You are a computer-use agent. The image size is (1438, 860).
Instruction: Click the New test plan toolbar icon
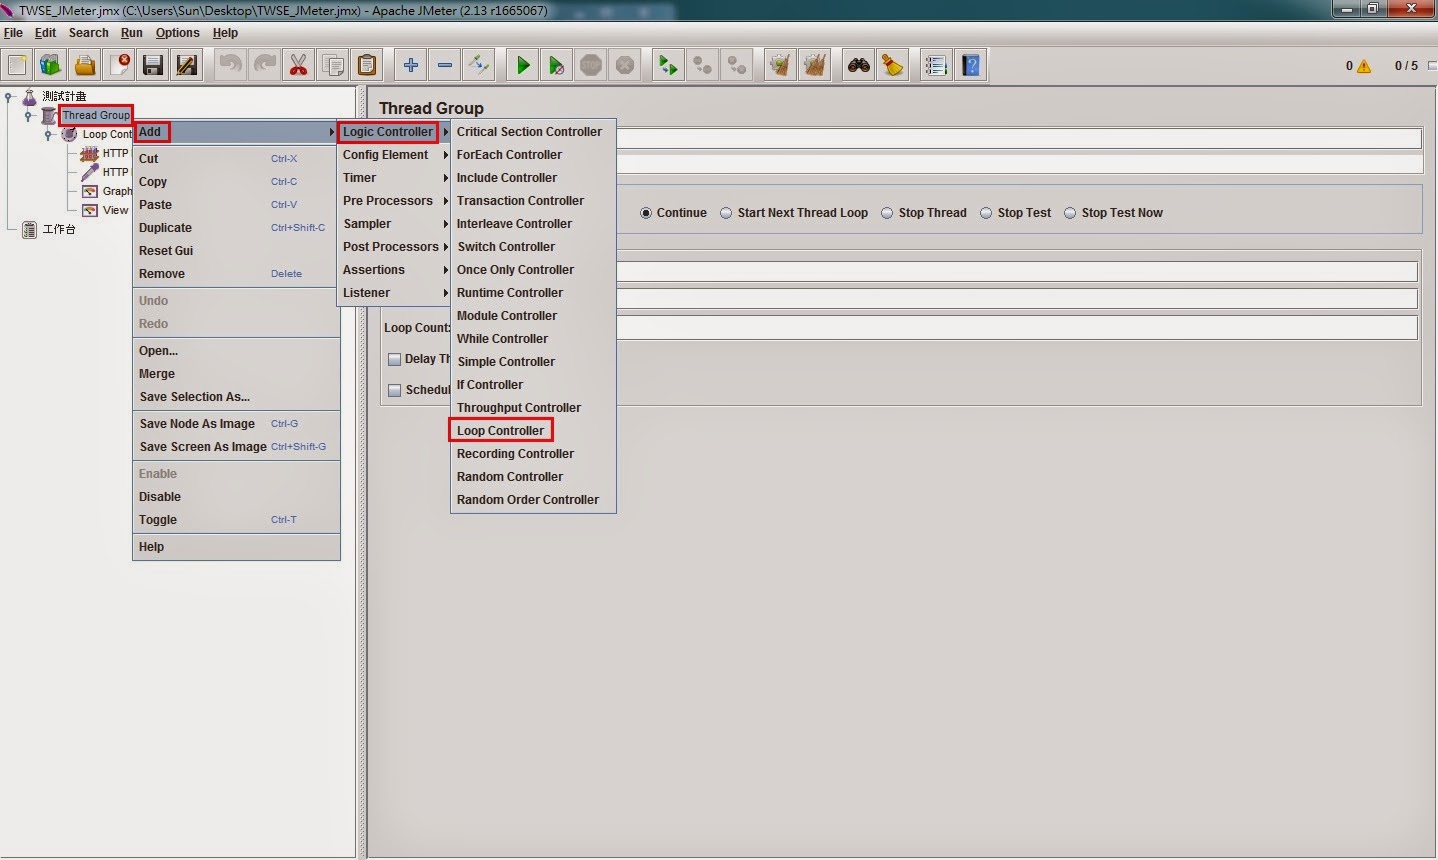pyautogui.click(x=17, y=66)
